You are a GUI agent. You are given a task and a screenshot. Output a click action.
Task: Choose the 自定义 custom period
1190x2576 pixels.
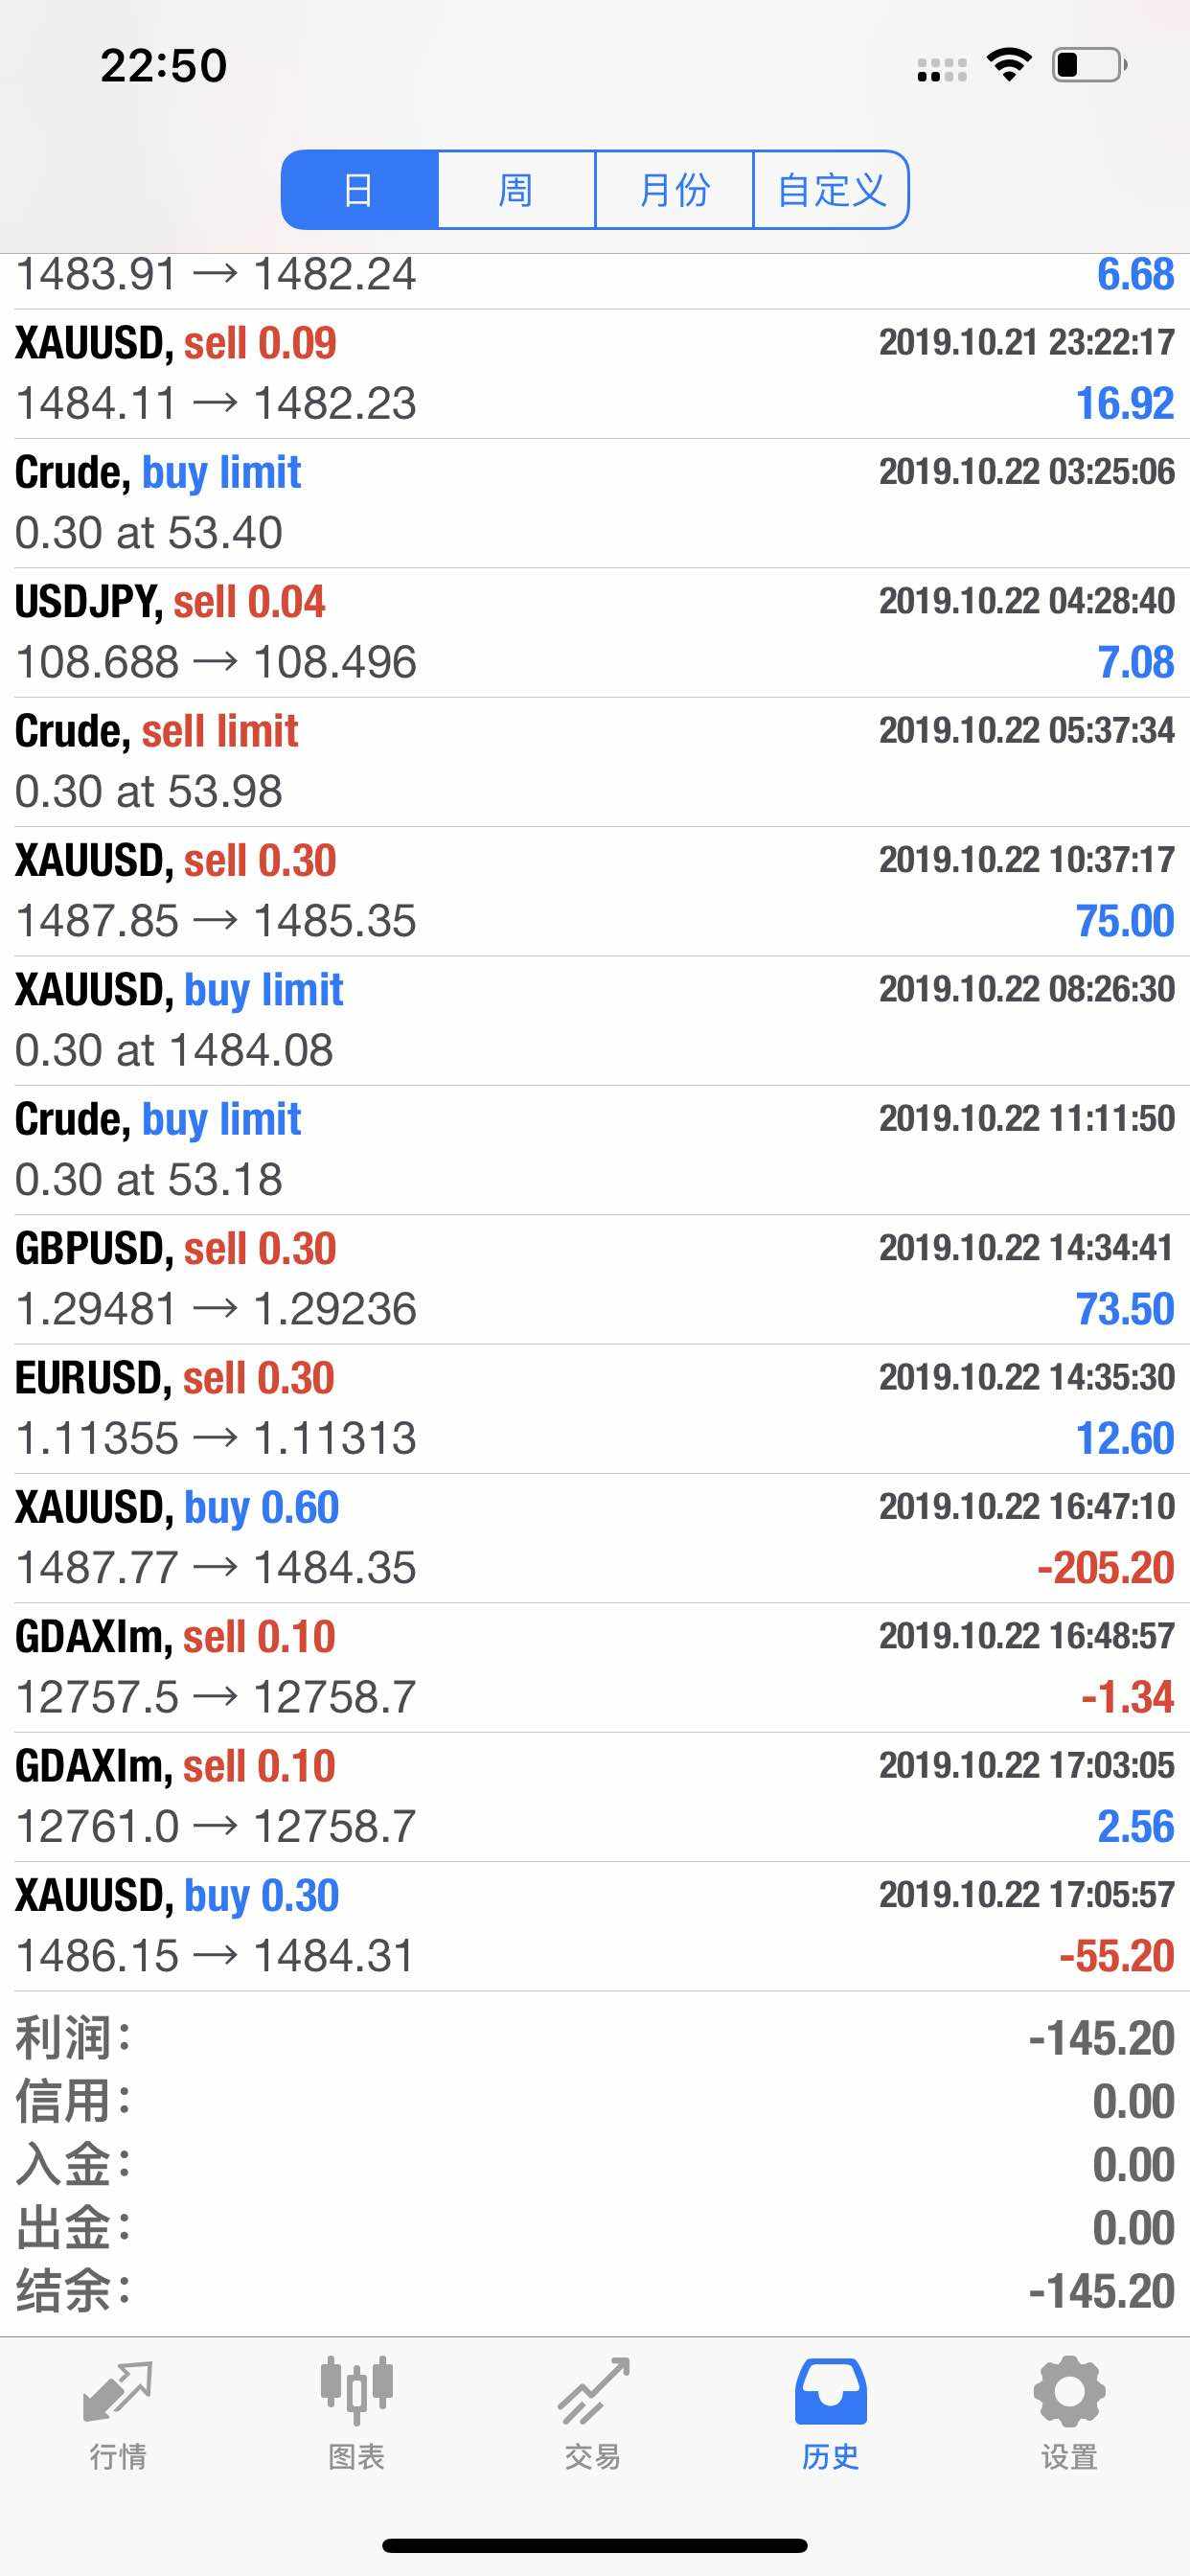click(831, 190)
